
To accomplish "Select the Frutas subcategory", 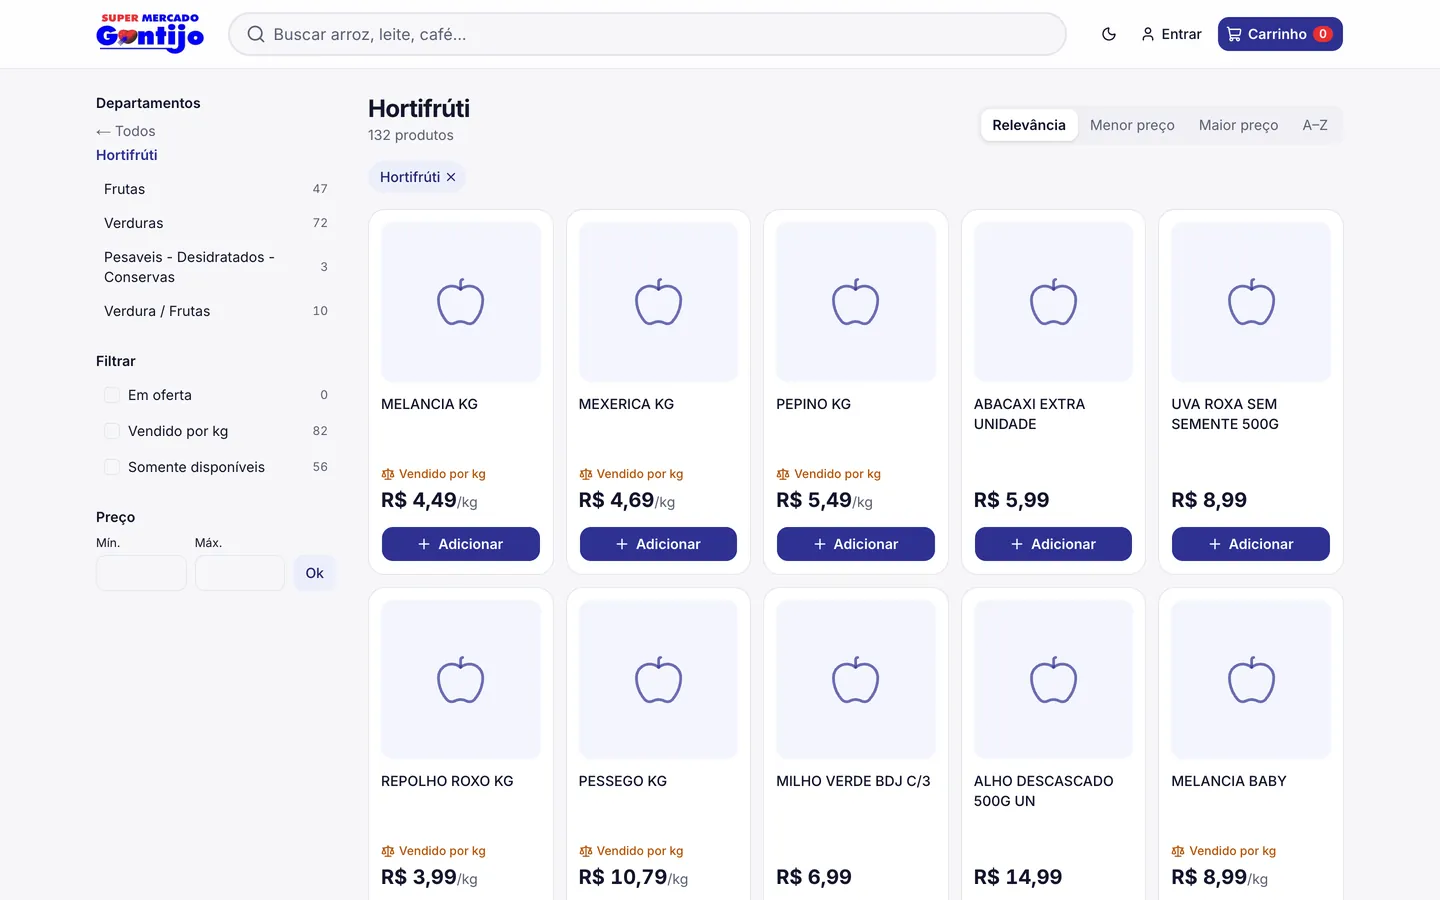I will pyautogui.click(x=216, y=189).
